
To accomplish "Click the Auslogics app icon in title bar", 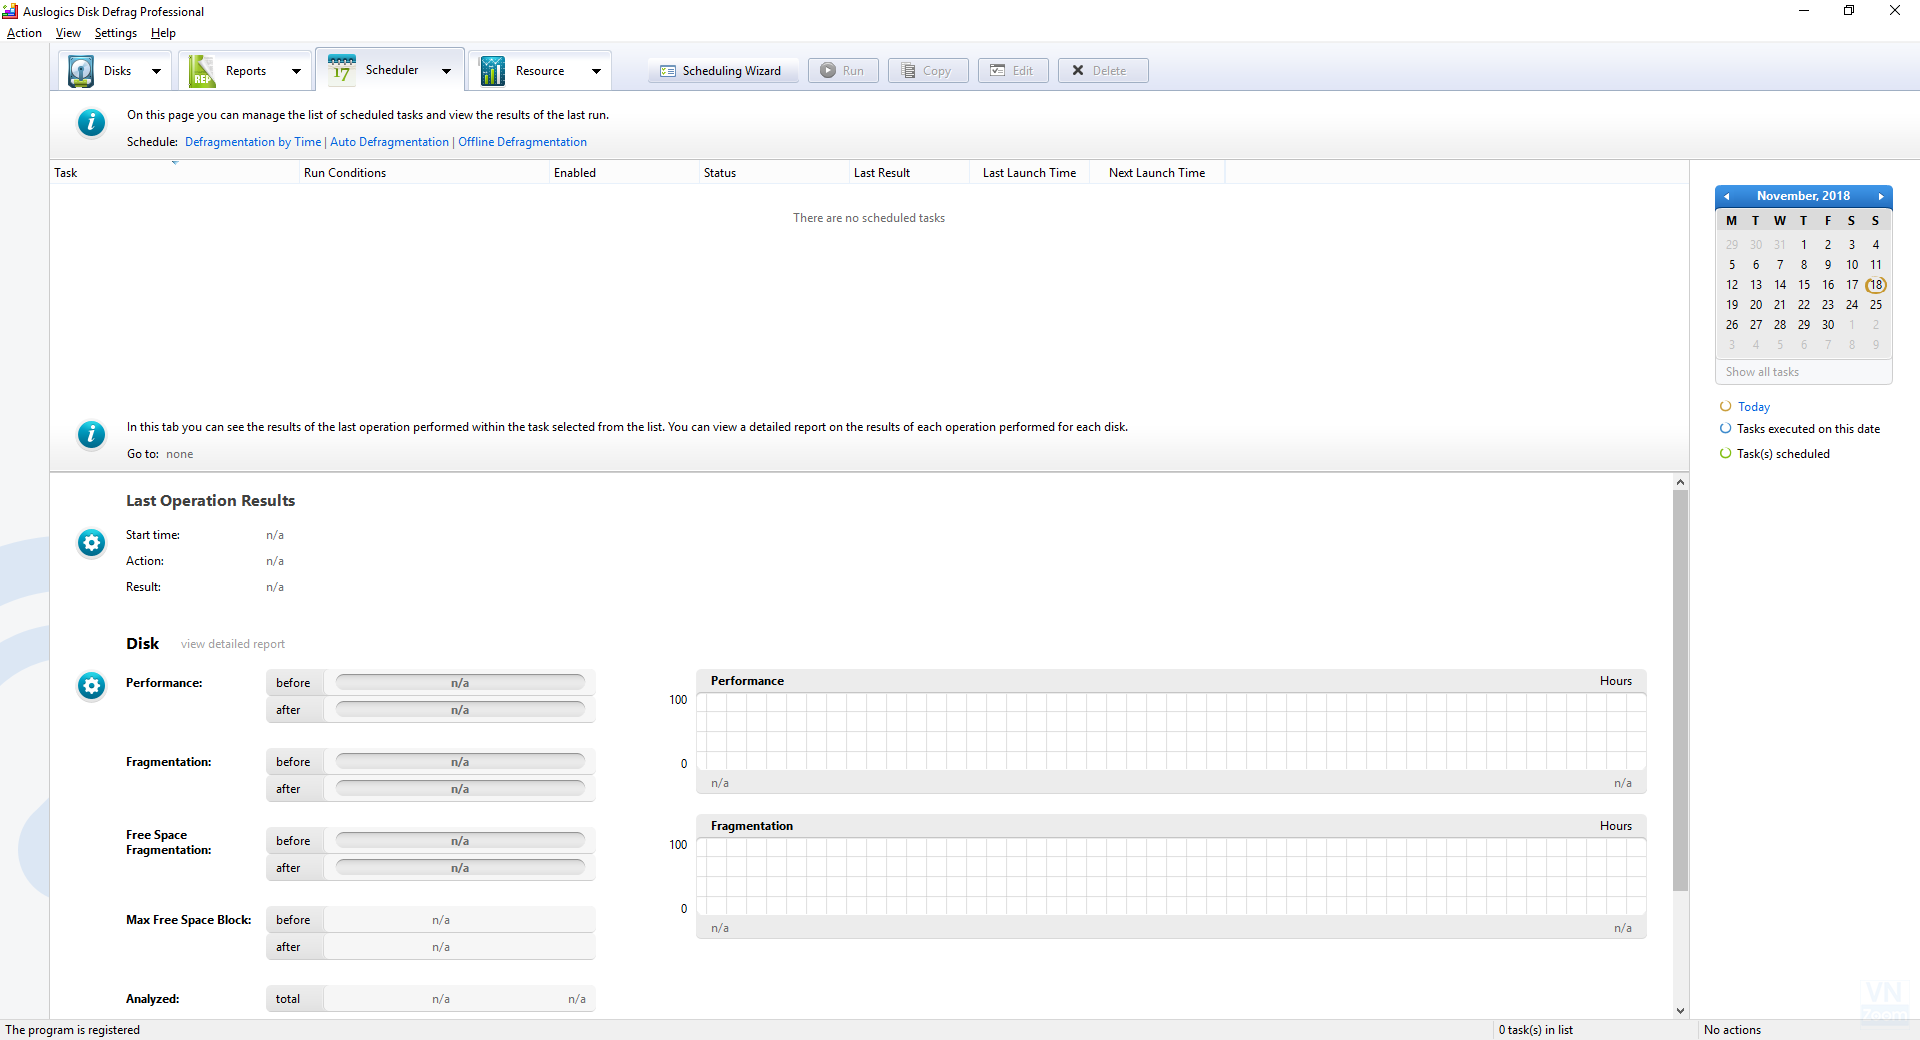I will pos(10,11).
